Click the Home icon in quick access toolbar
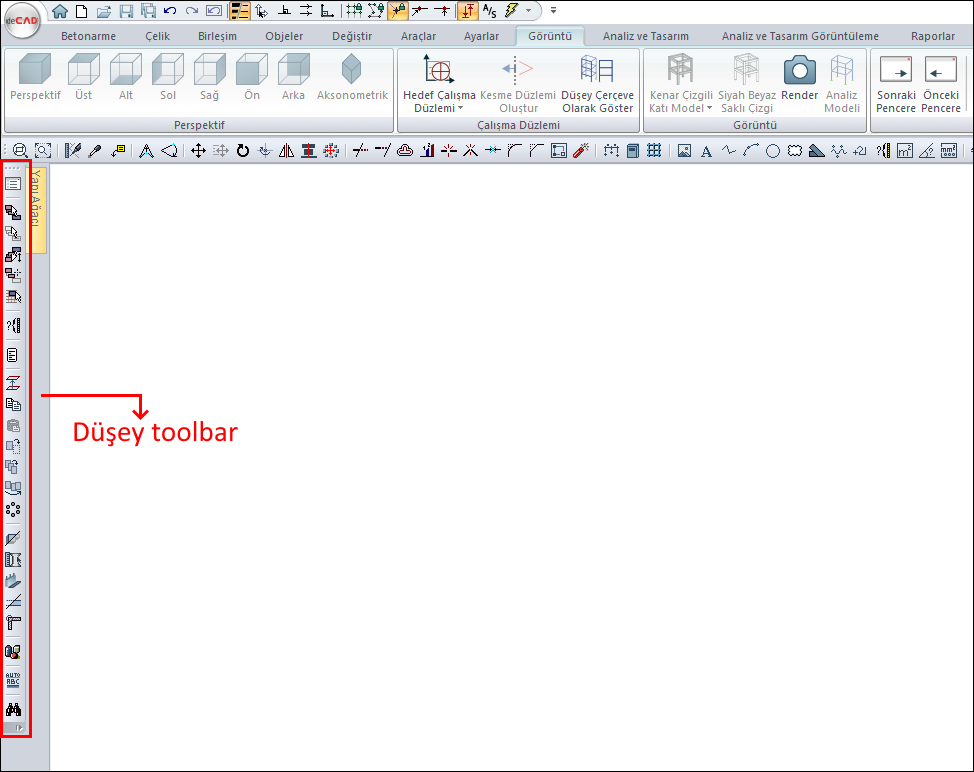Screen dimensions: 974x772 click(60, 11)
